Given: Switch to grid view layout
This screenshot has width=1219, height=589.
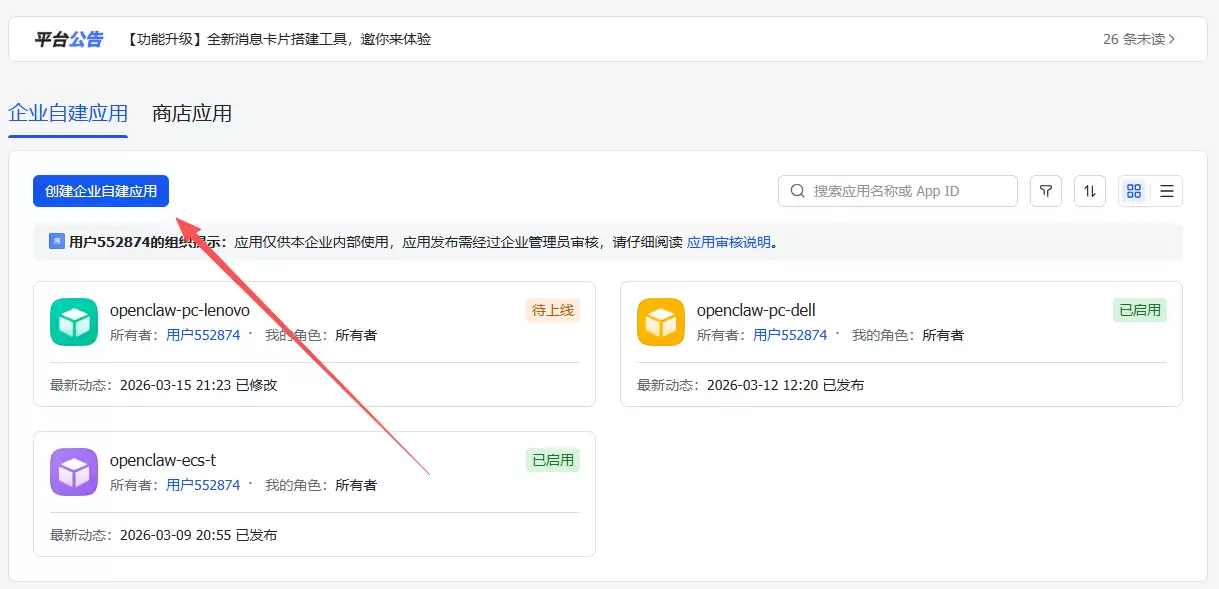Looking at the screenshot, I should [x=1134, y=191].
